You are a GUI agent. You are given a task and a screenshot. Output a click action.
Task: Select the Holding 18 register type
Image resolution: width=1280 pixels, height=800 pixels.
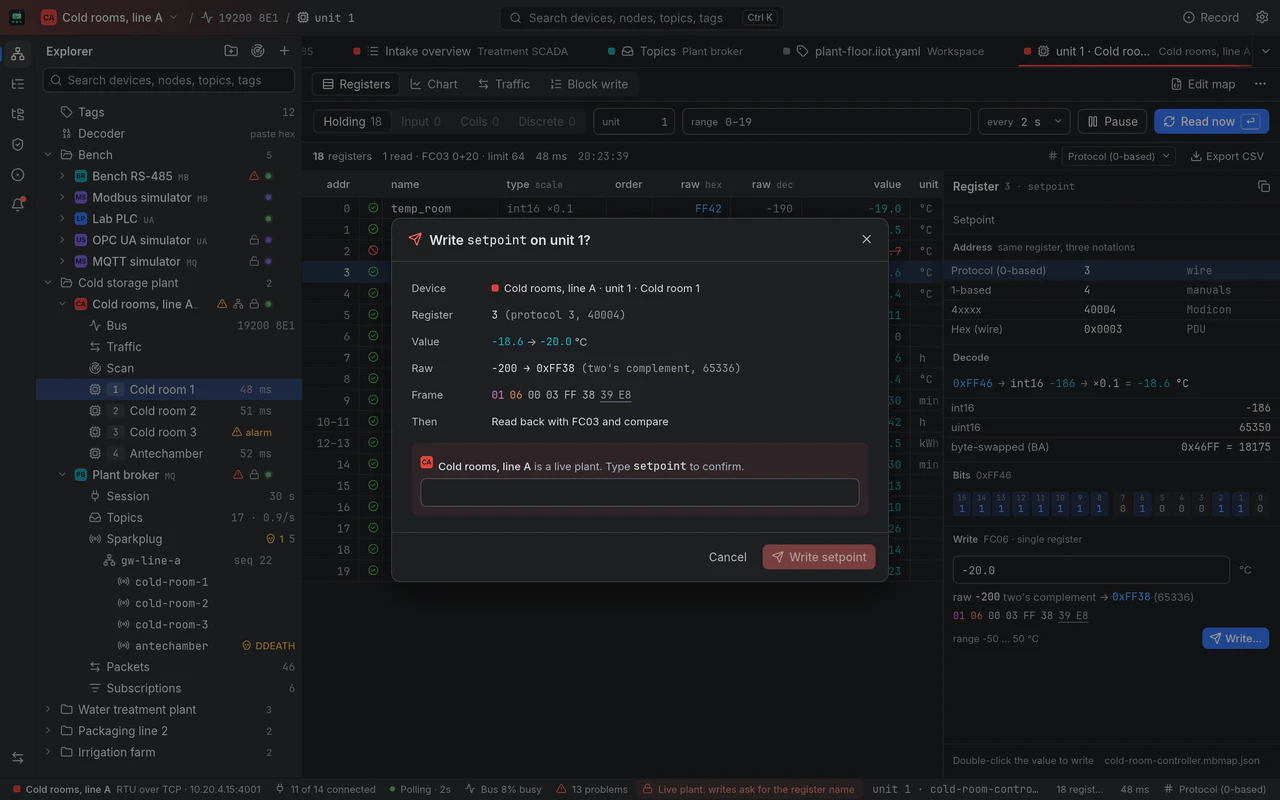coord(352,121)
